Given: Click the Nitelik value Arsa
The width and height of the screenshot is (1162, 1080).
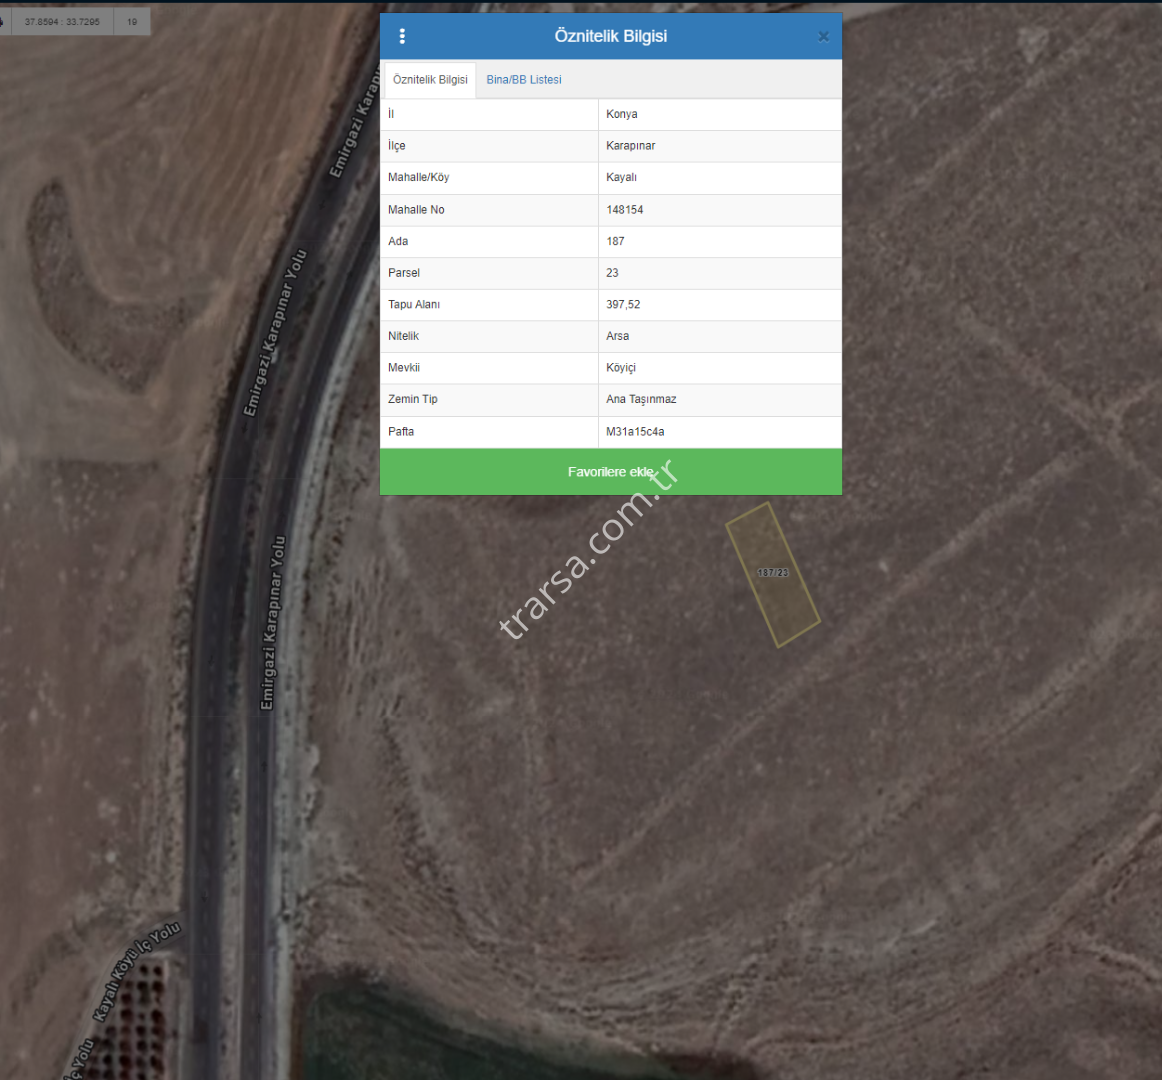Looking at the screenshot, I should pyautogui.click(x=617, y=336).
